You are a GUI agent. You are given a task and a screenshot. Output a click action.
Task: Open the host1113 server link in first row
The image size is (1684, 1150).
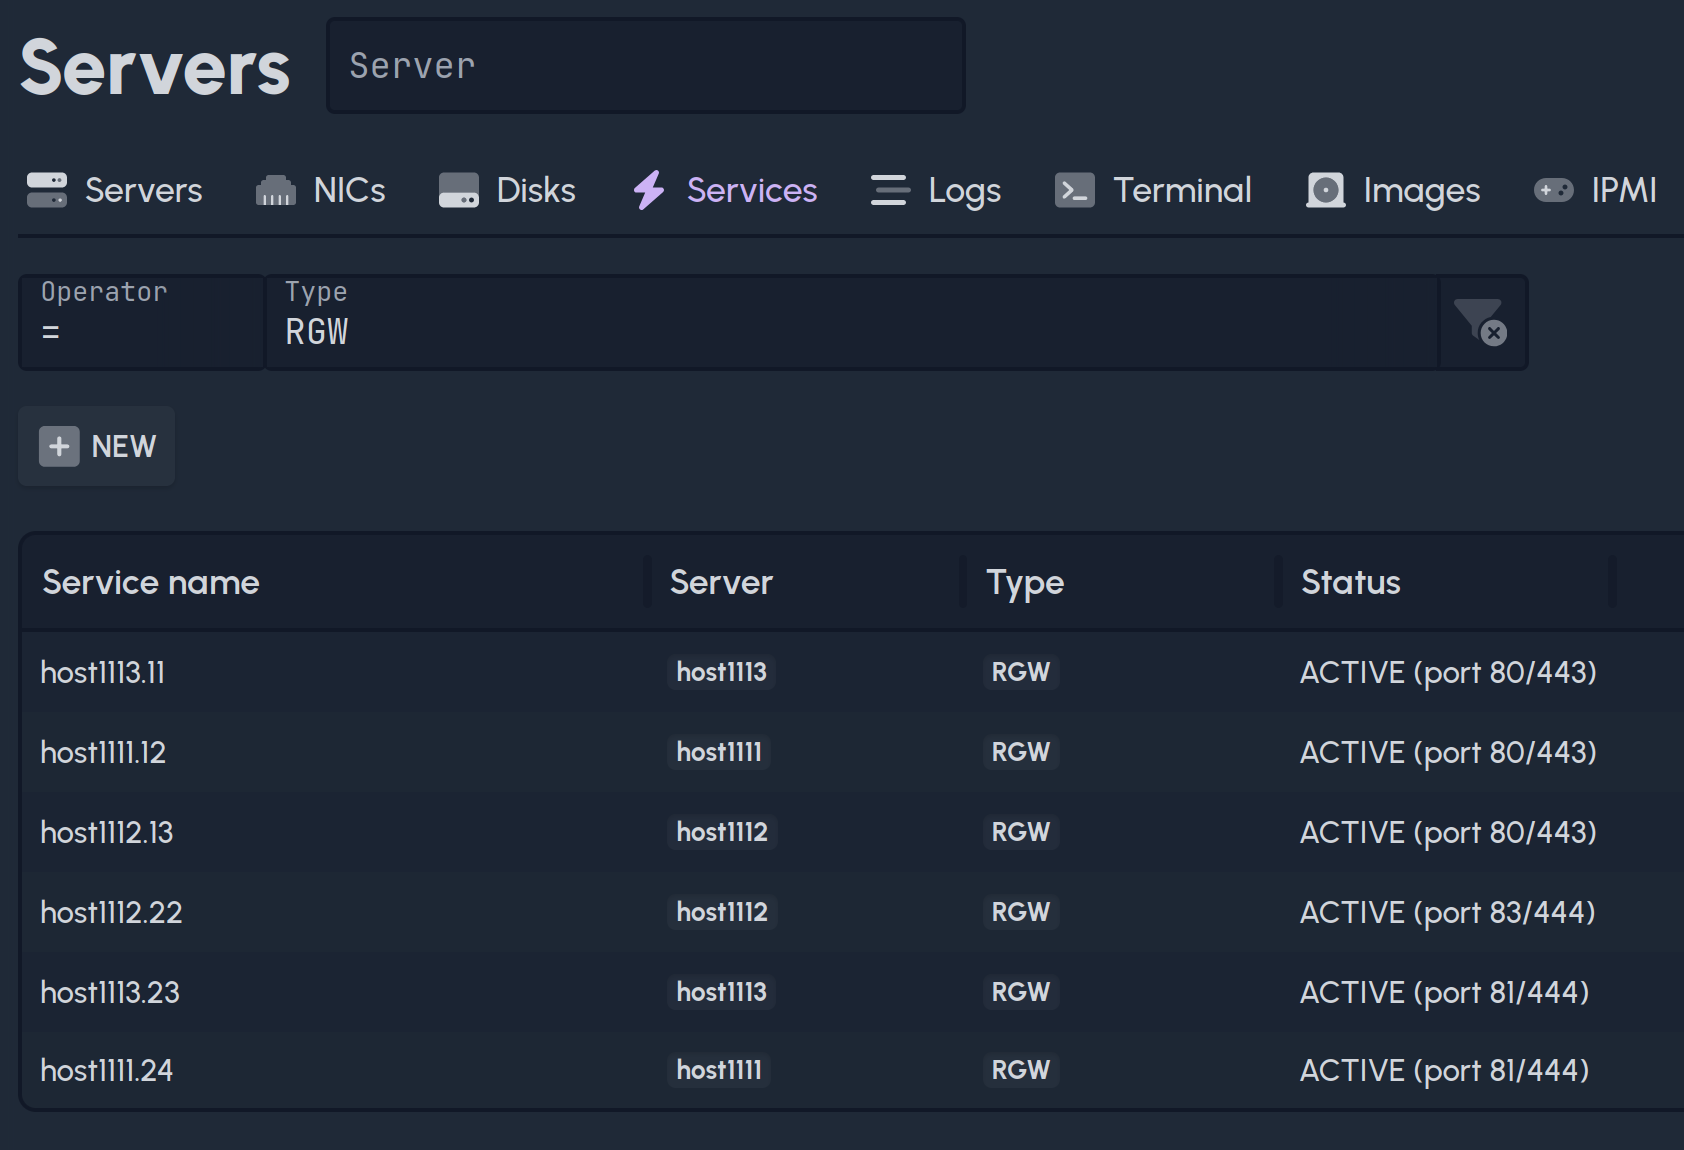pos(721,672)
